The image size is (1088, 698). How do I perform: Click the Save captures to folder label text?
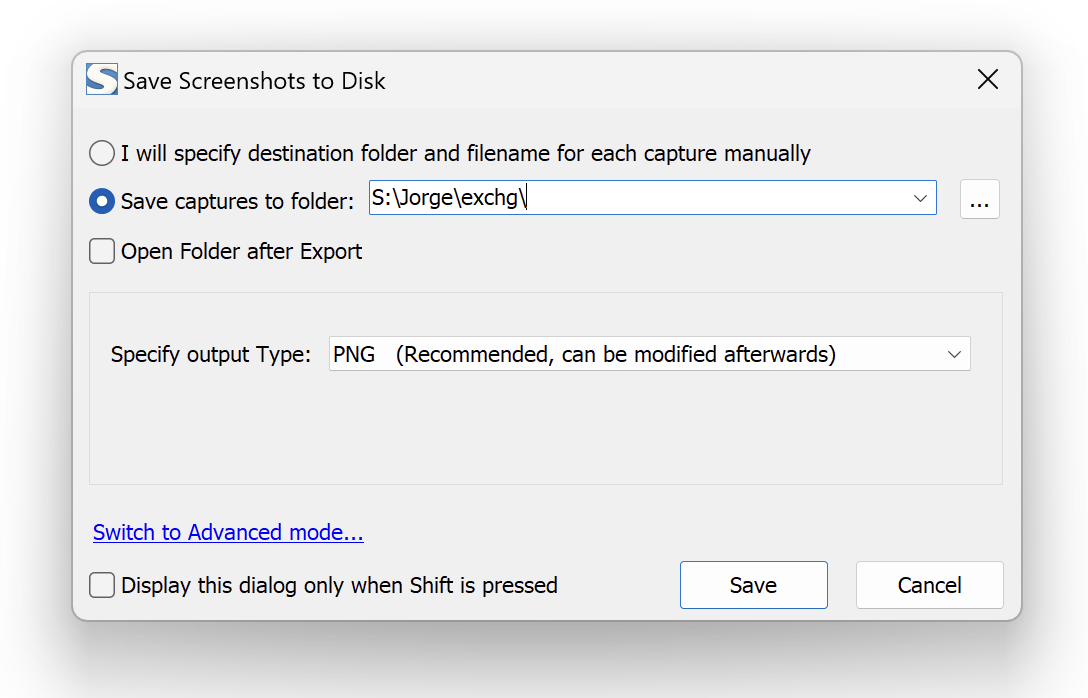click(237, 201)
